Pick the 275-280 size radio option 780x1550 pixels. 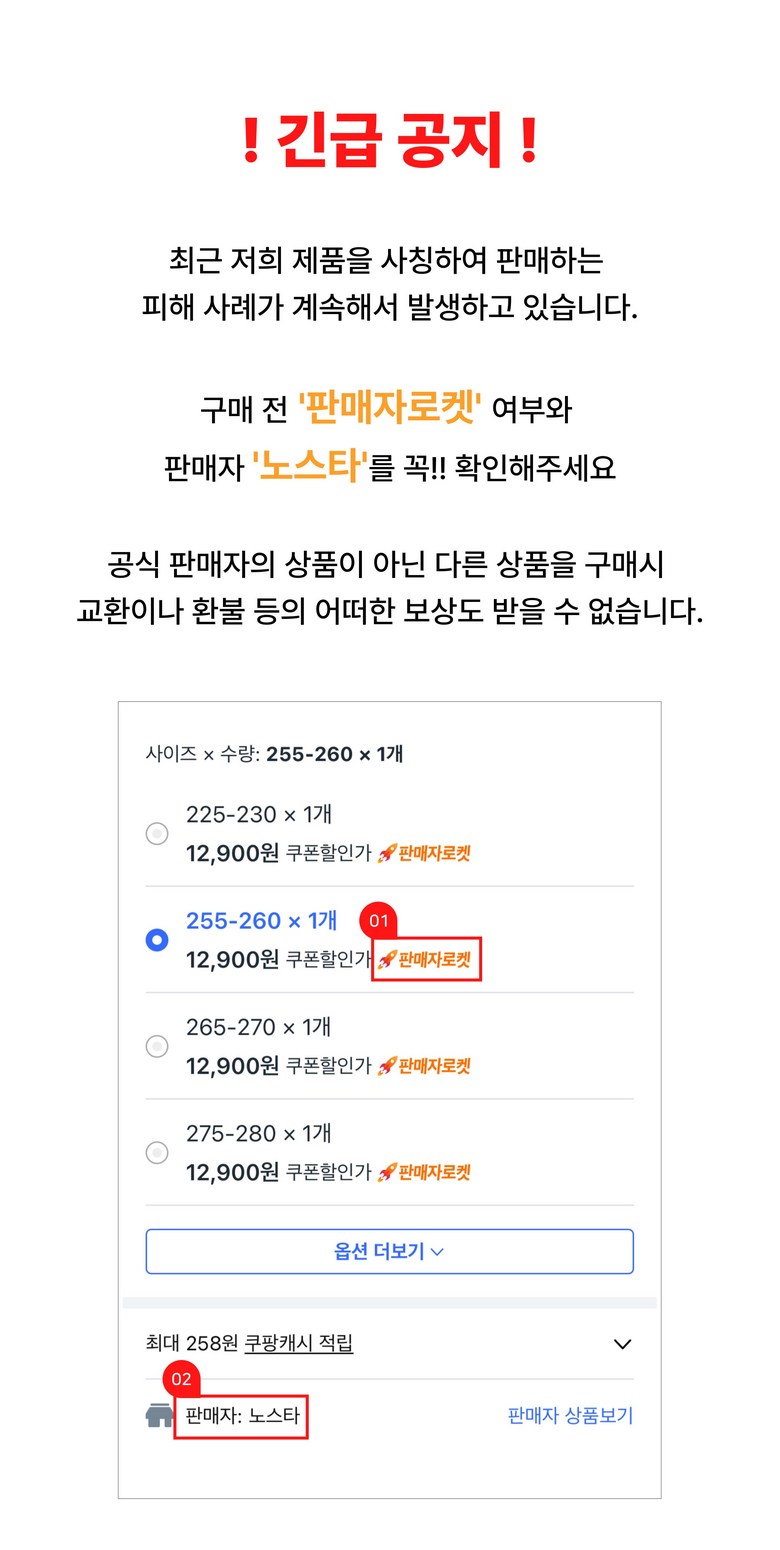pyautogui.click(x=157, y=1153)
